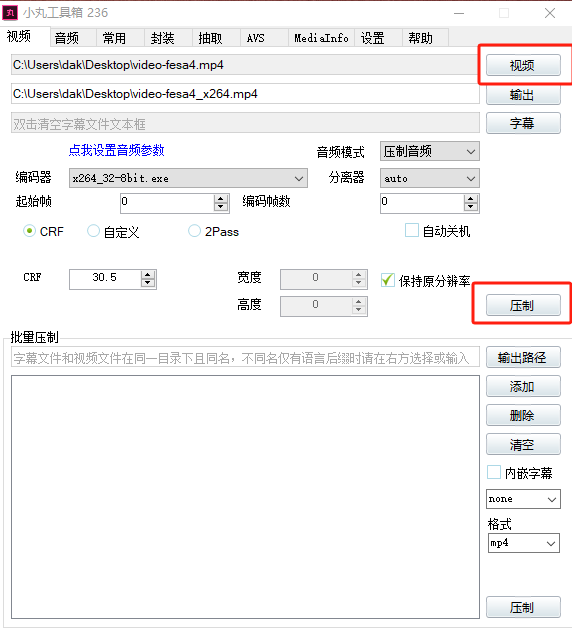Enable the 内嵌字幕 checkbox
572x629 pixels.
[x=494, y=472]
